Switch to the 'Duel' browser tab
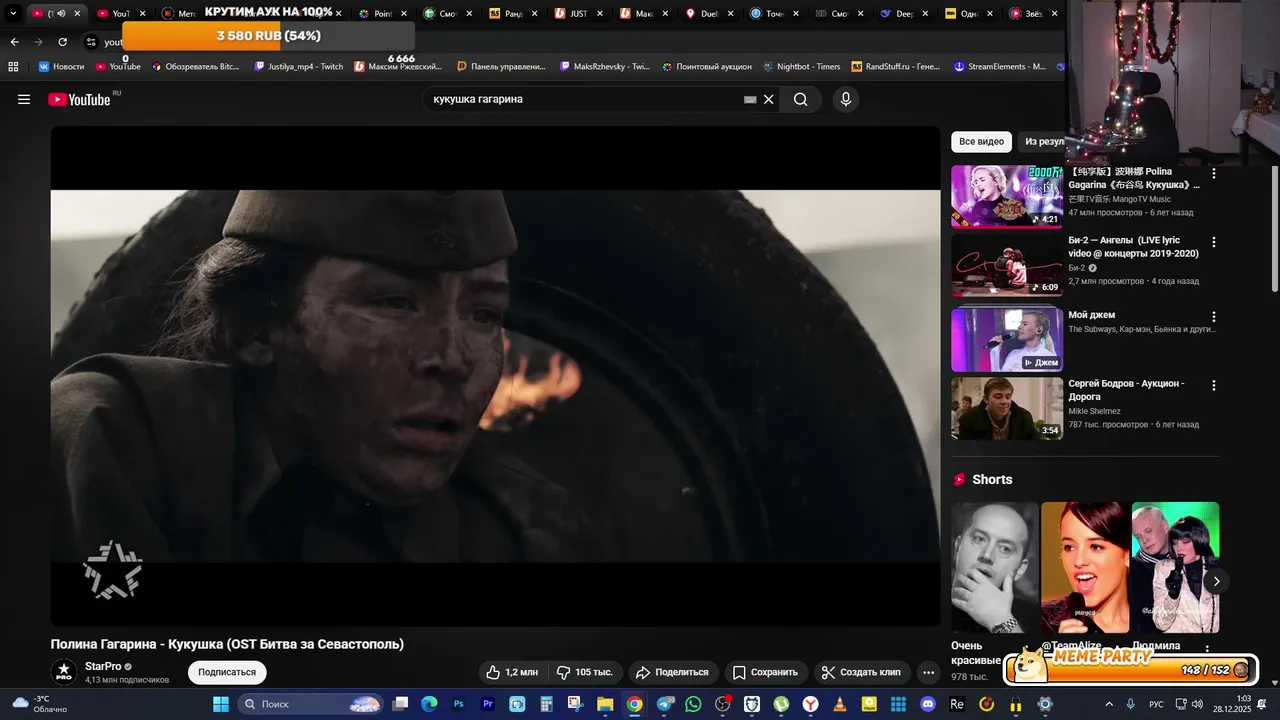1280x720 pixels. tap(701, 14)
